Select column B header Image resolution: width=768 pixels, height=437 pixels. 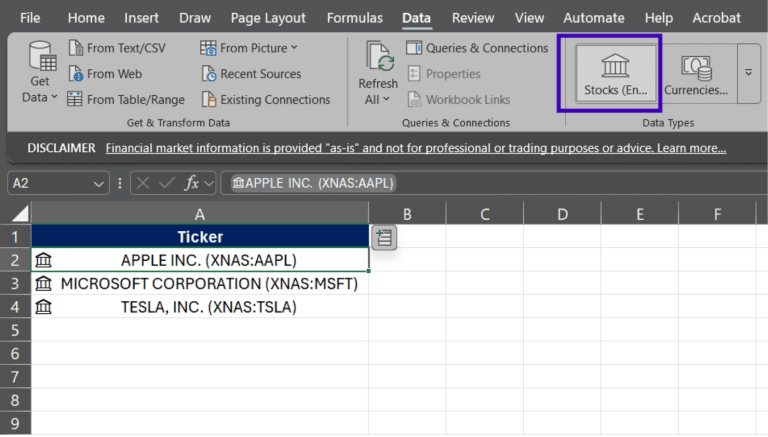coord(407,214)
